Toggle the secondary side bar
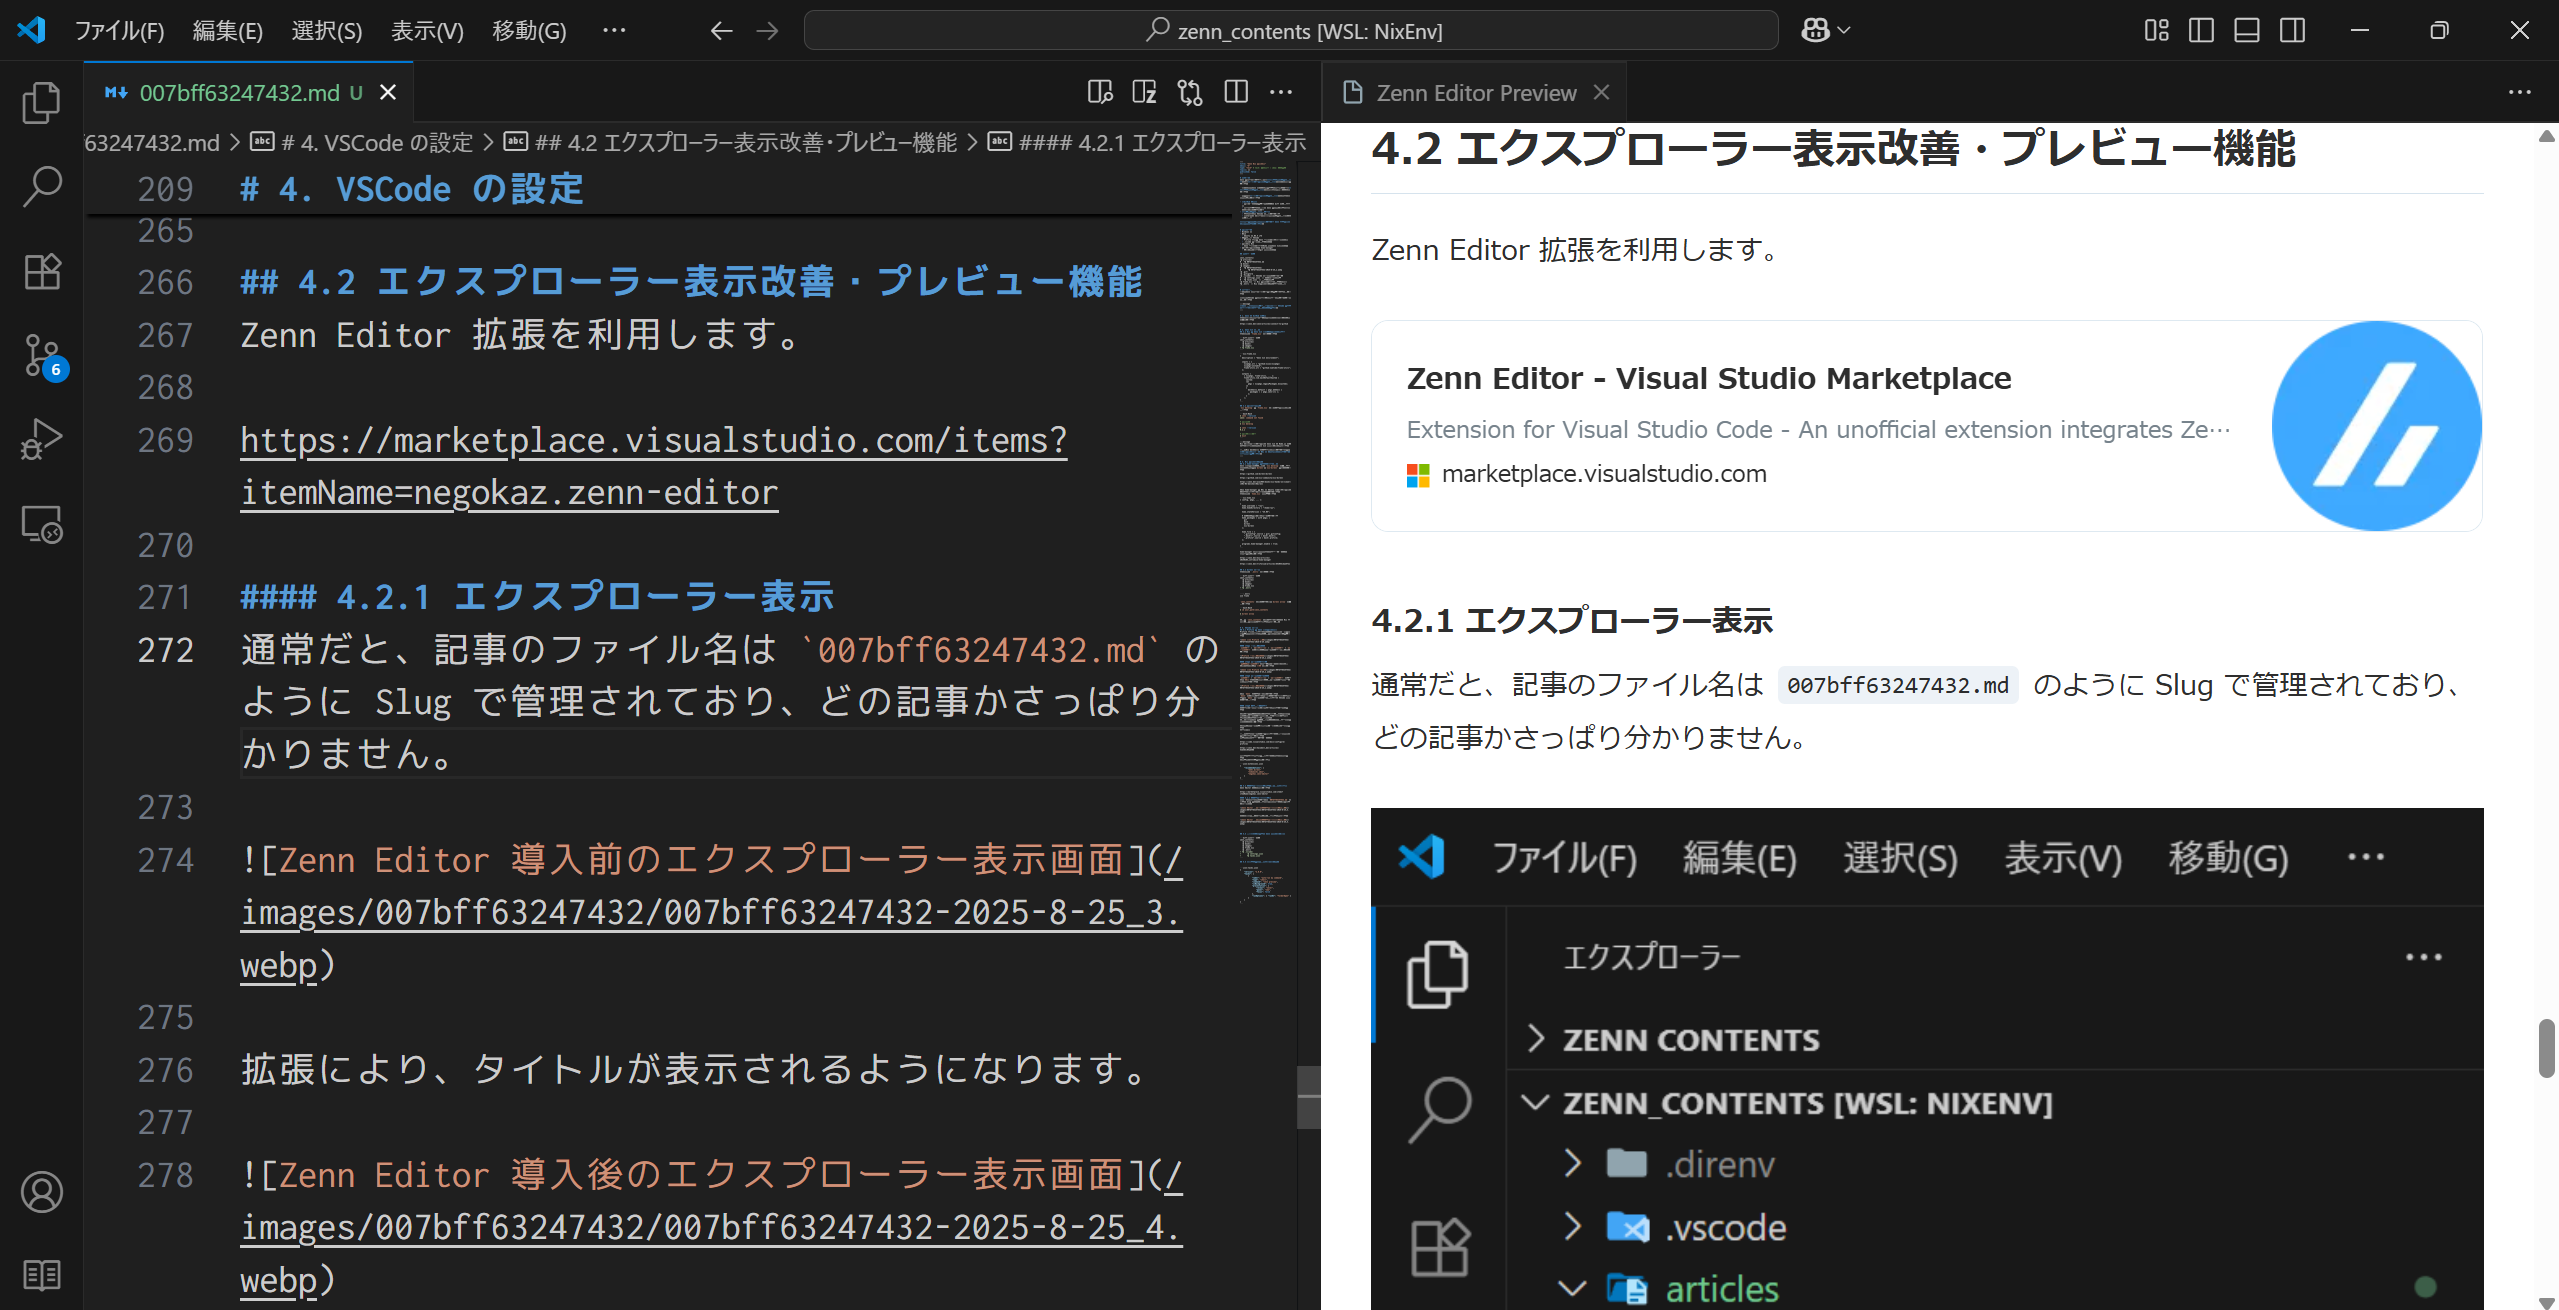This screenshot has height=1310, width=2559. tap(2293, 31)
